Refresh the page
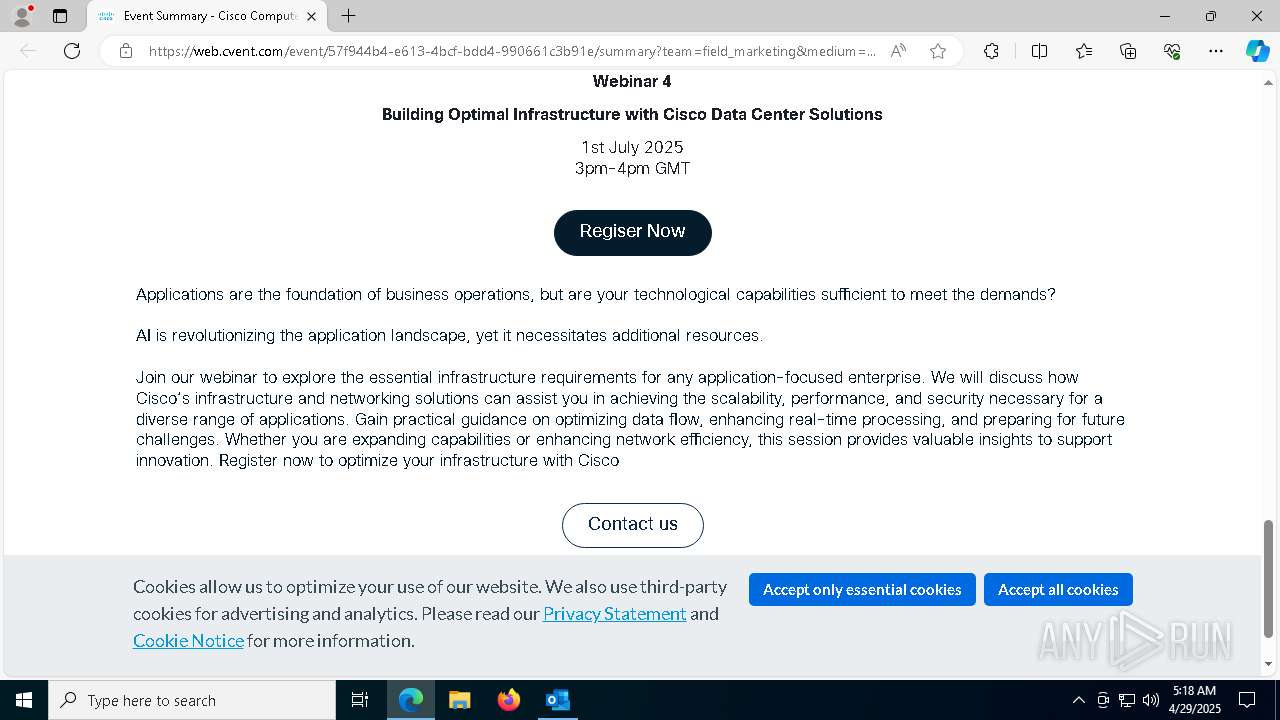This screenshot has height=720, width=1280. pyautogui.click(x=72, y=51)
